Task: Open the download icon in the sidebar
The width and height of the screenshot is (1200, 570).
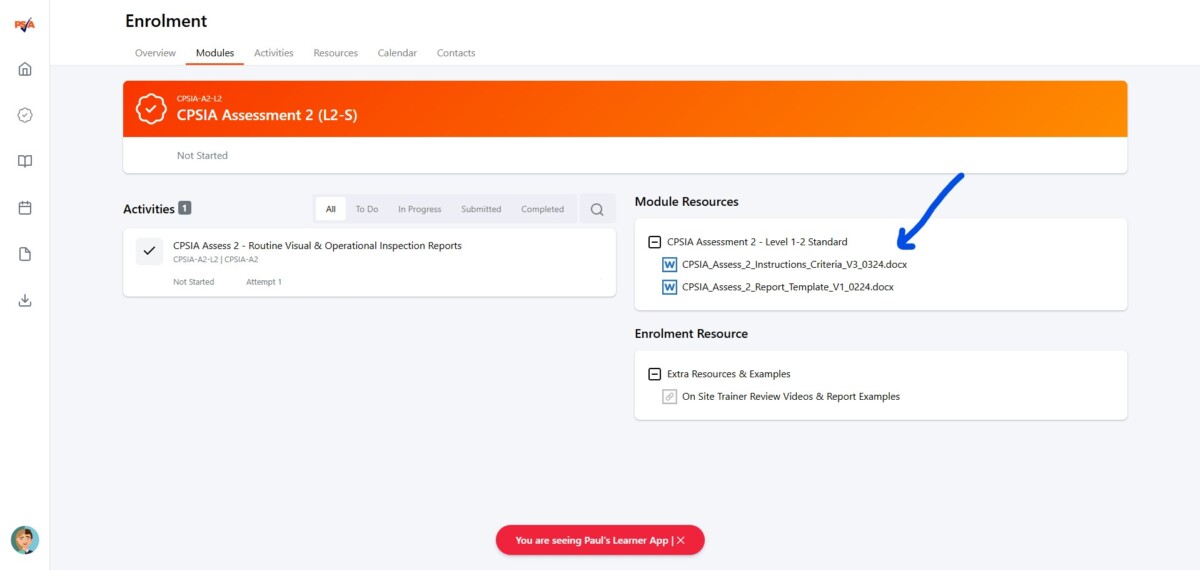Action: [25, 300]
